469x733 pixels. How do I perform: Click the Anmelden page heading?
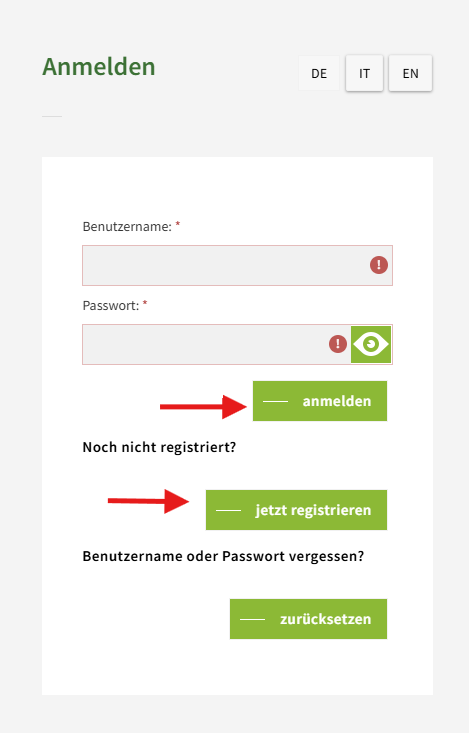click(x=99, y=67)
